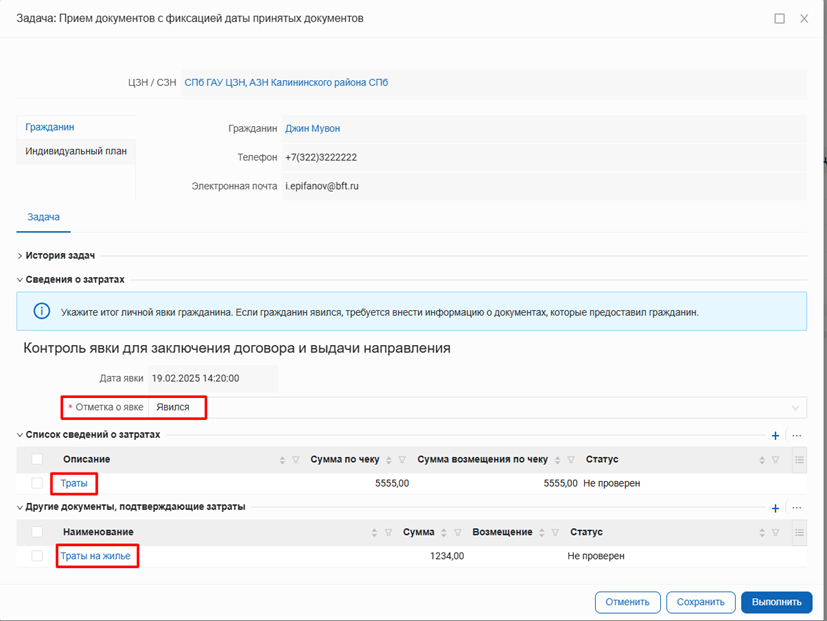The height and width of the screenshot is (621, 827).
Task: Sort by the Наименование column arrows
Action: (374, 533)
